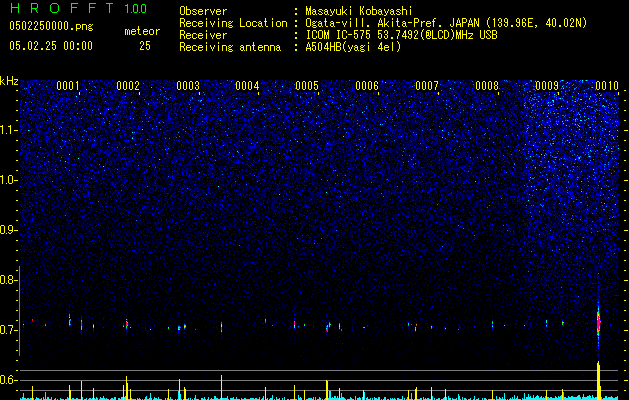Click the kHz axis unit label
This screenshot has height=400, width=629.
click(9, 81)
